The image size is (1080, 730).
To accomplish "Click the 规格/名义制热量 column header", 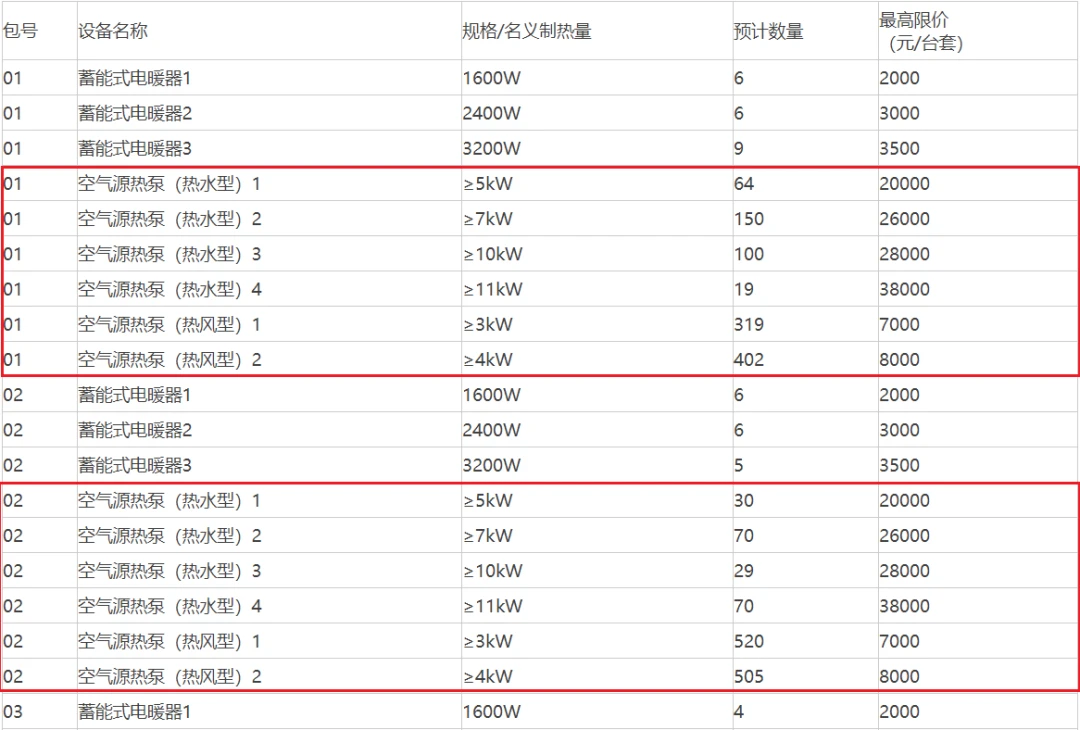I will (527, 31).
